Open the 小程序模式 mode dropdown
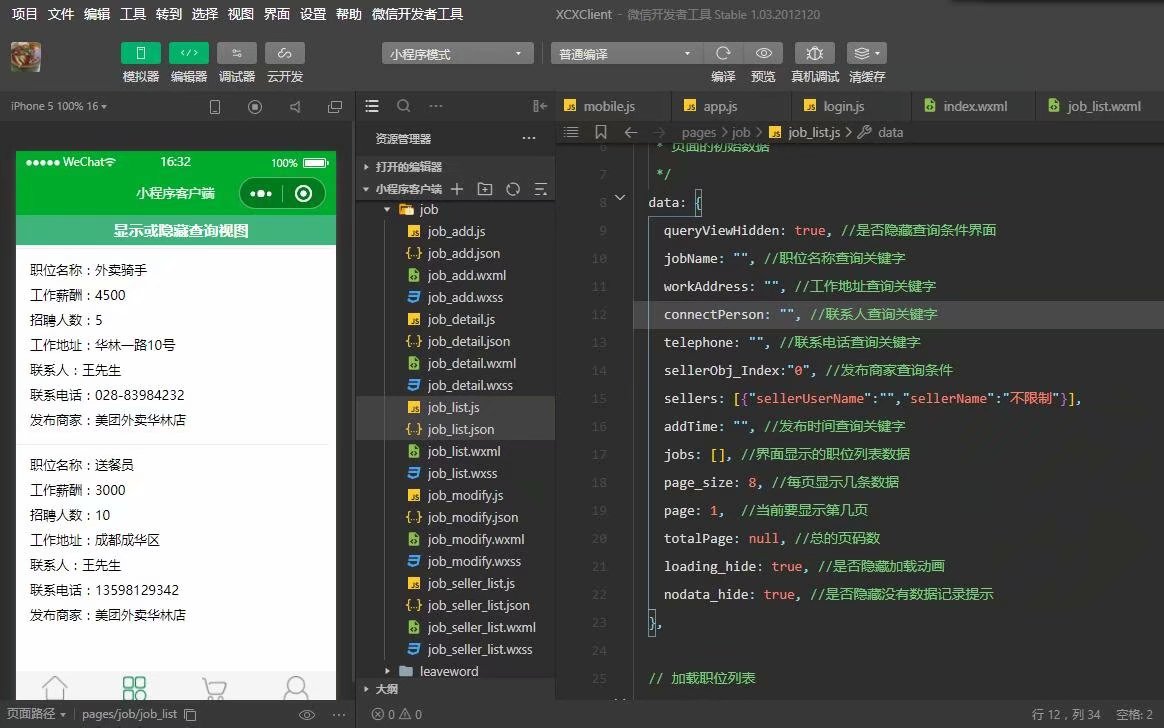 point(457,52)
